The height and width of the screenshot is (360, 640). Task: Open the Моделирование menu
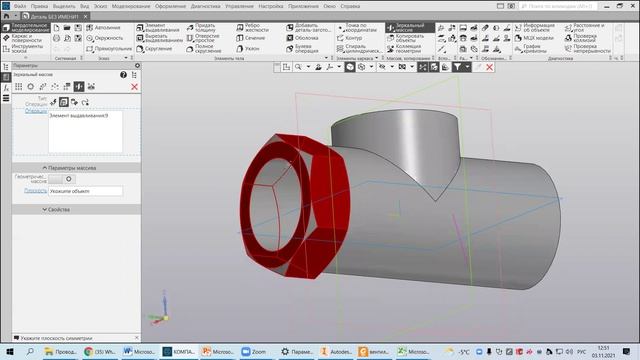[x=131, y=6]
